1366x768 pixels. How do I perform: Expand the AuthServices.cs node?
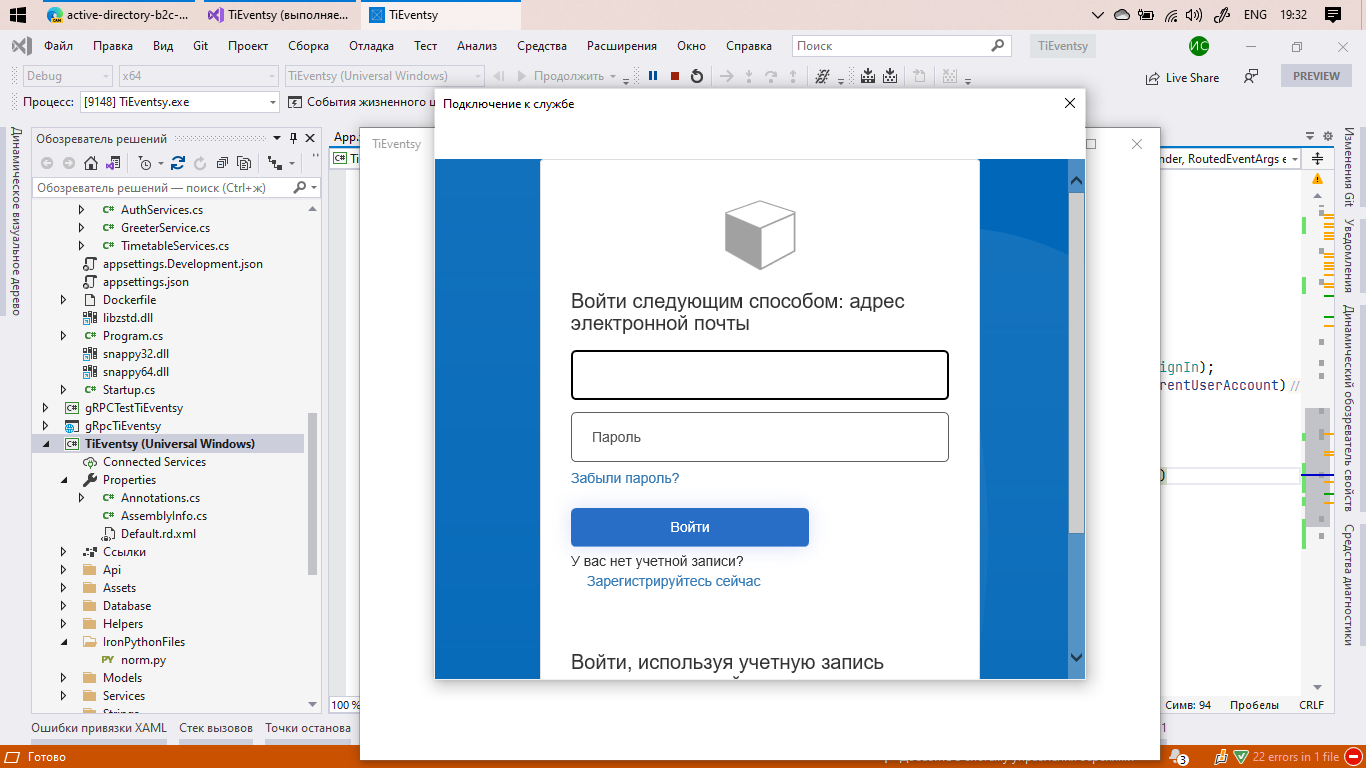(82, 210)
